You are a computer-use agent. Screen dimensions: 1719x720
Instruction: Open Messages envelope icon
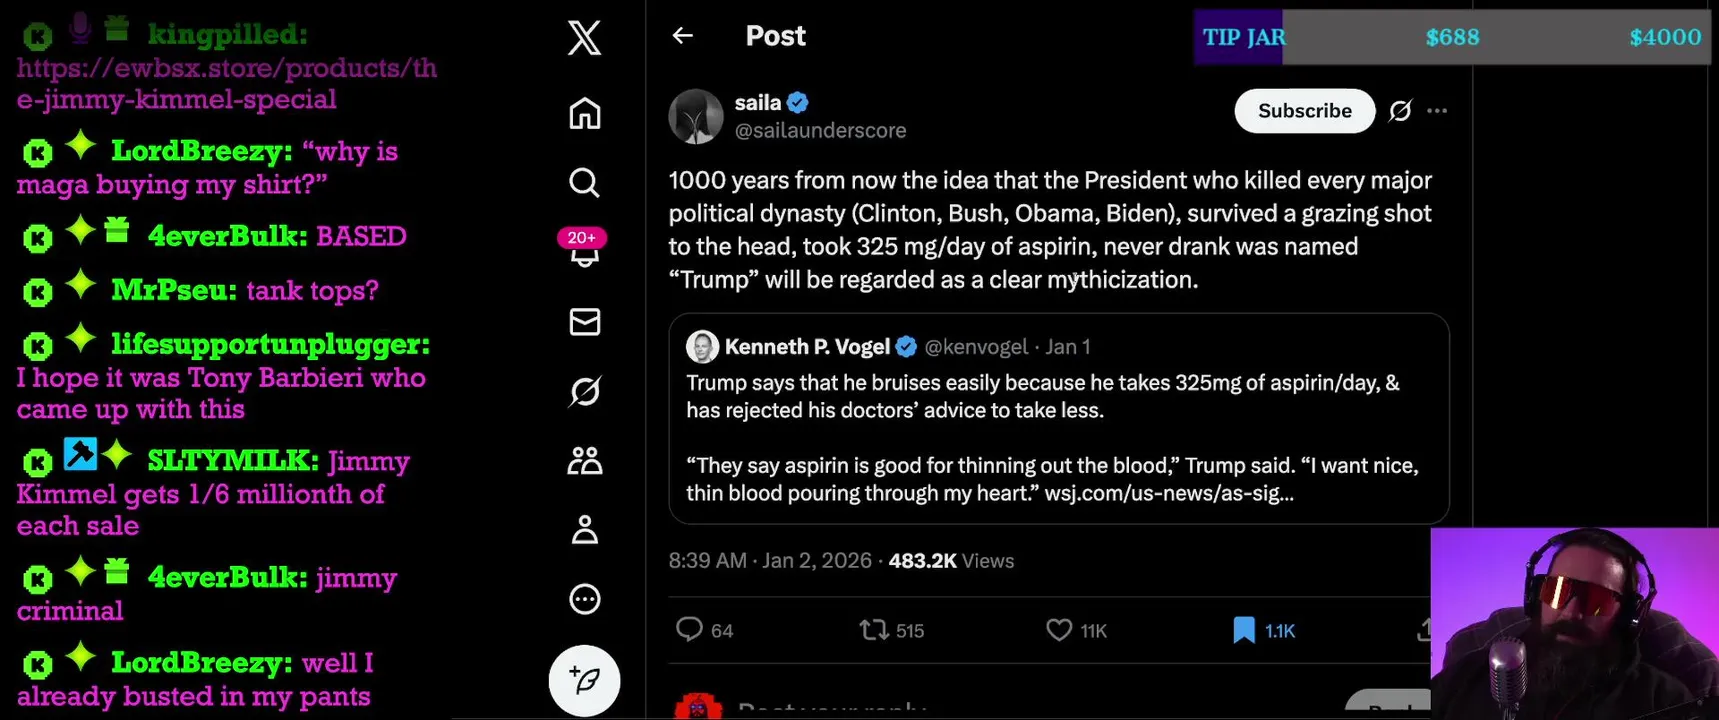[x=585, y=322]
